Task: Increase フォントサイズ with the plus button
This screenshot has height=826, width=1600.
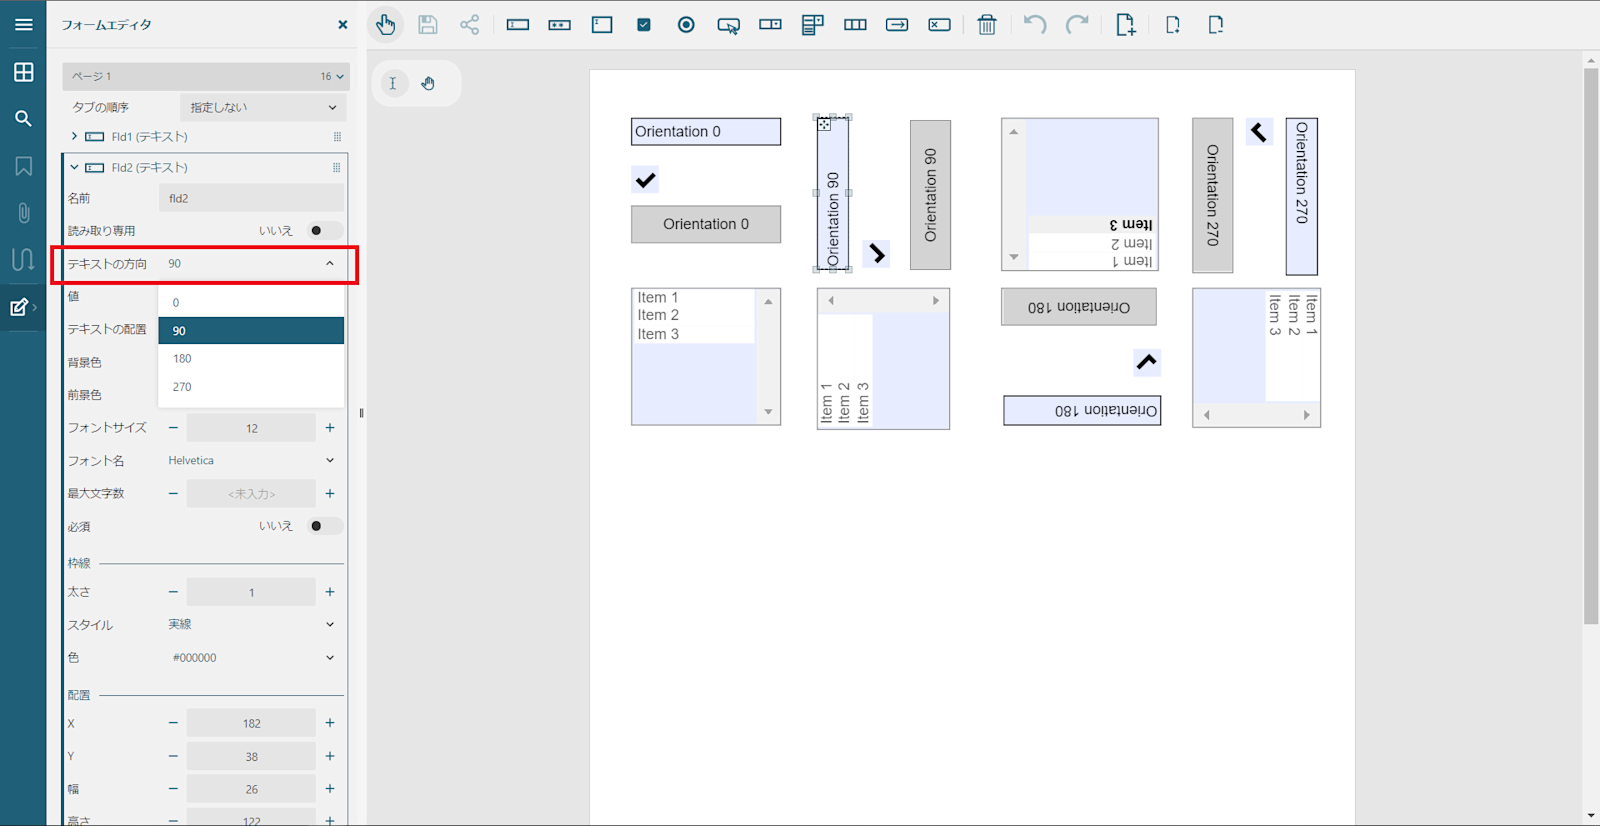Action: click(330, 428)
